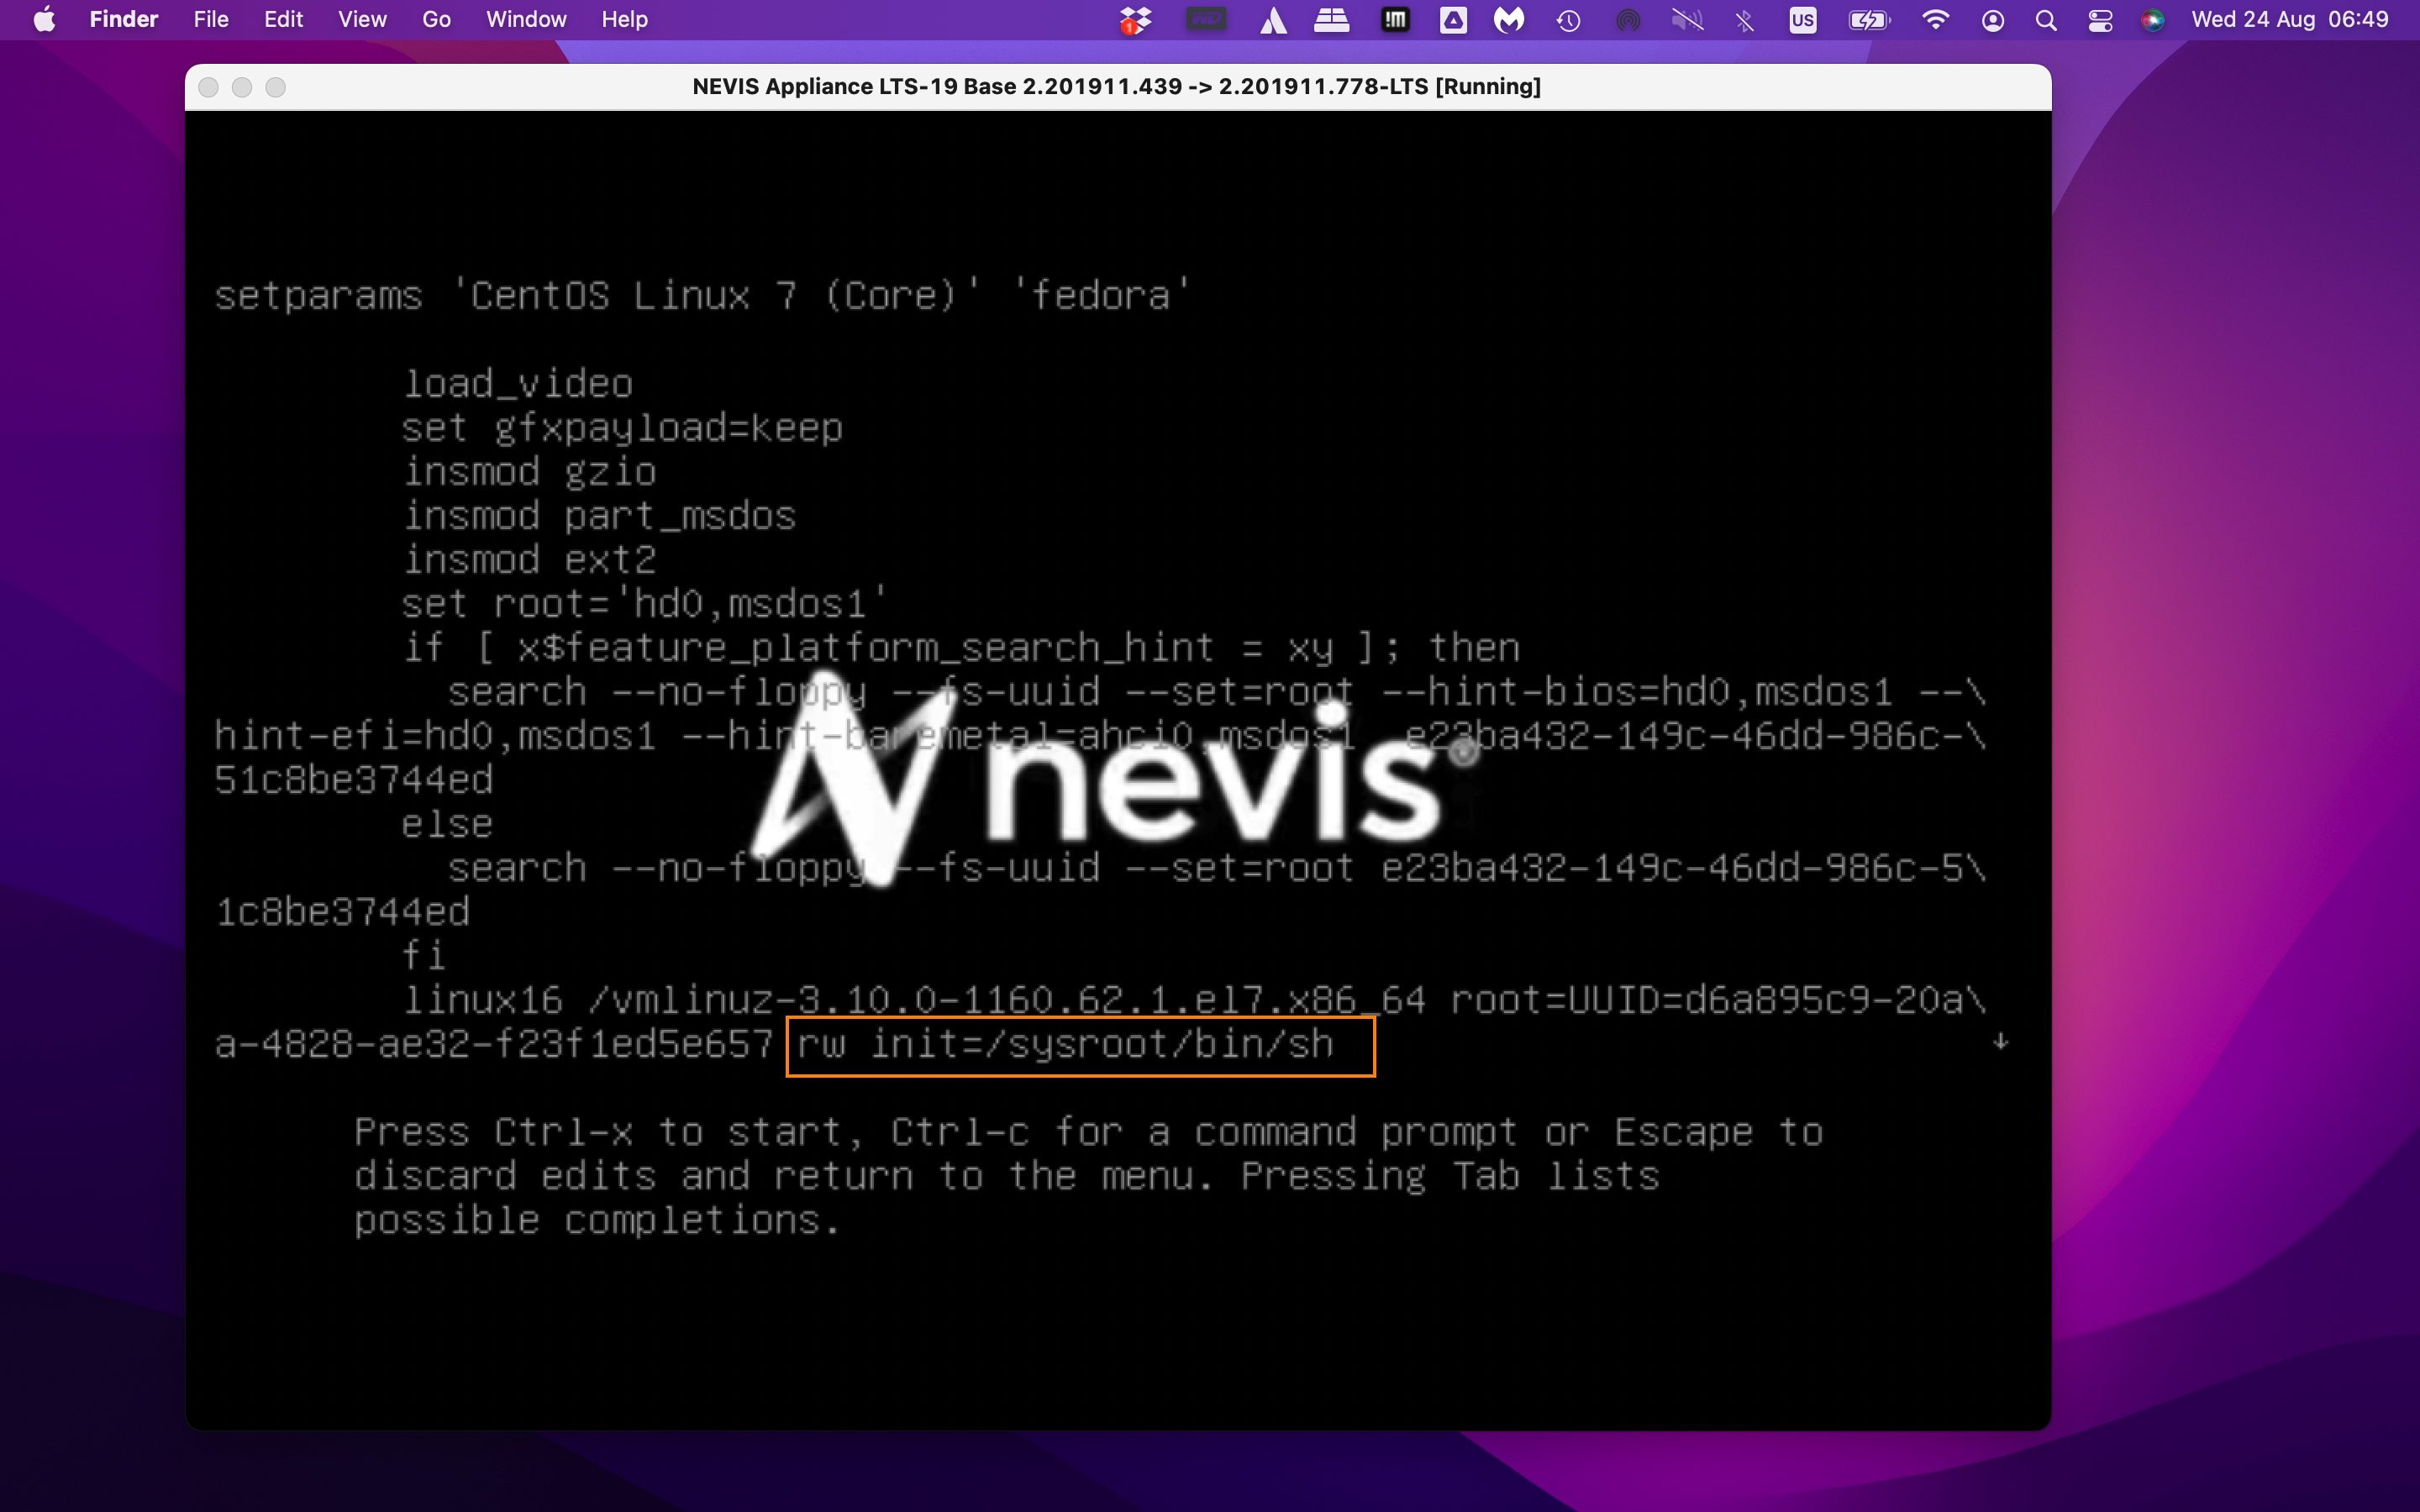Viewport: 2420px width, 1512px height.
Task: Click the WD drive utility icon
Action: pos(1206,20)
